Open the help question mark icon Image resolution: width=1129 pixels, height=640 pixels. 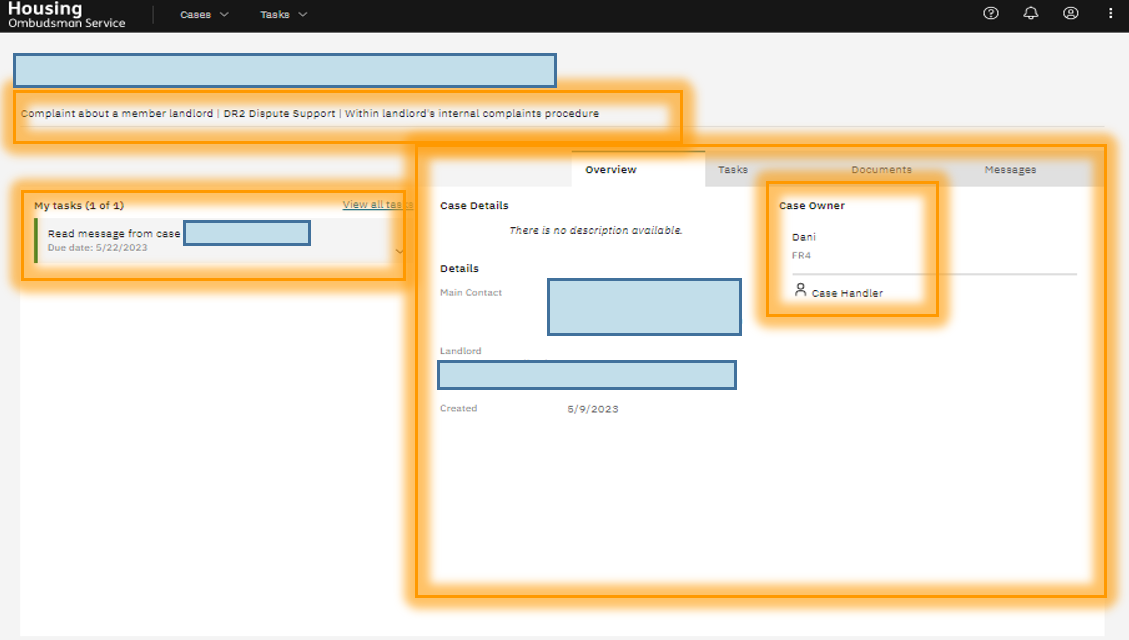[991, 14]
